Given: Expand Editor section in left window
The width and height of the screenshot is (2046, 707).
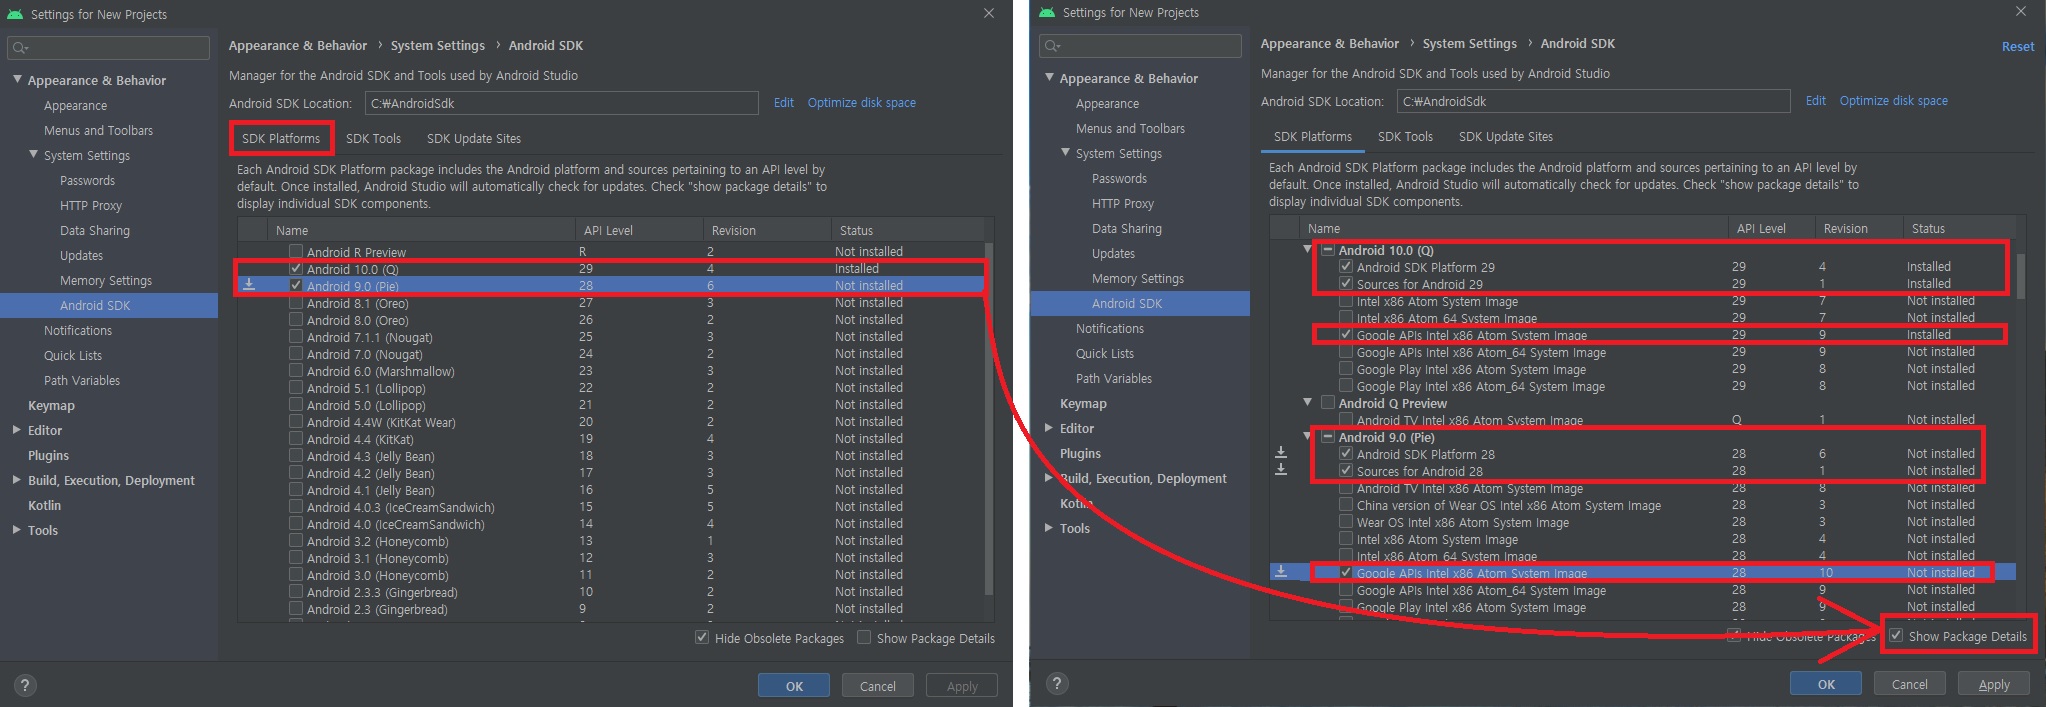Looking at the screenshot, I should [x=17, y=430].
